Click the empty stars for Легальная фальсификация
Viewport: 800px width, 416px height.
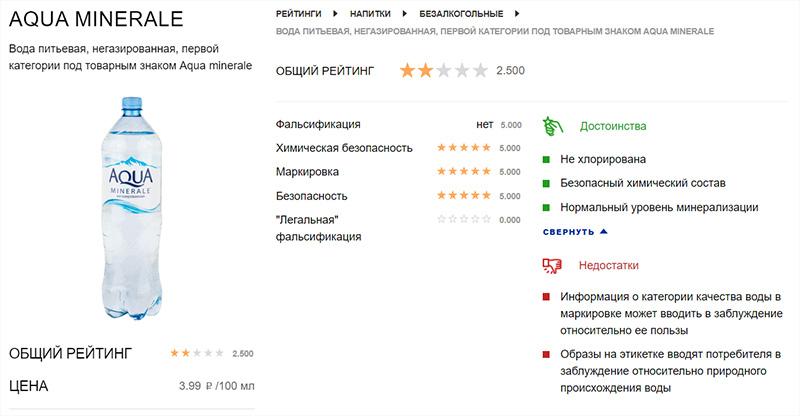[x=464, y=219]
